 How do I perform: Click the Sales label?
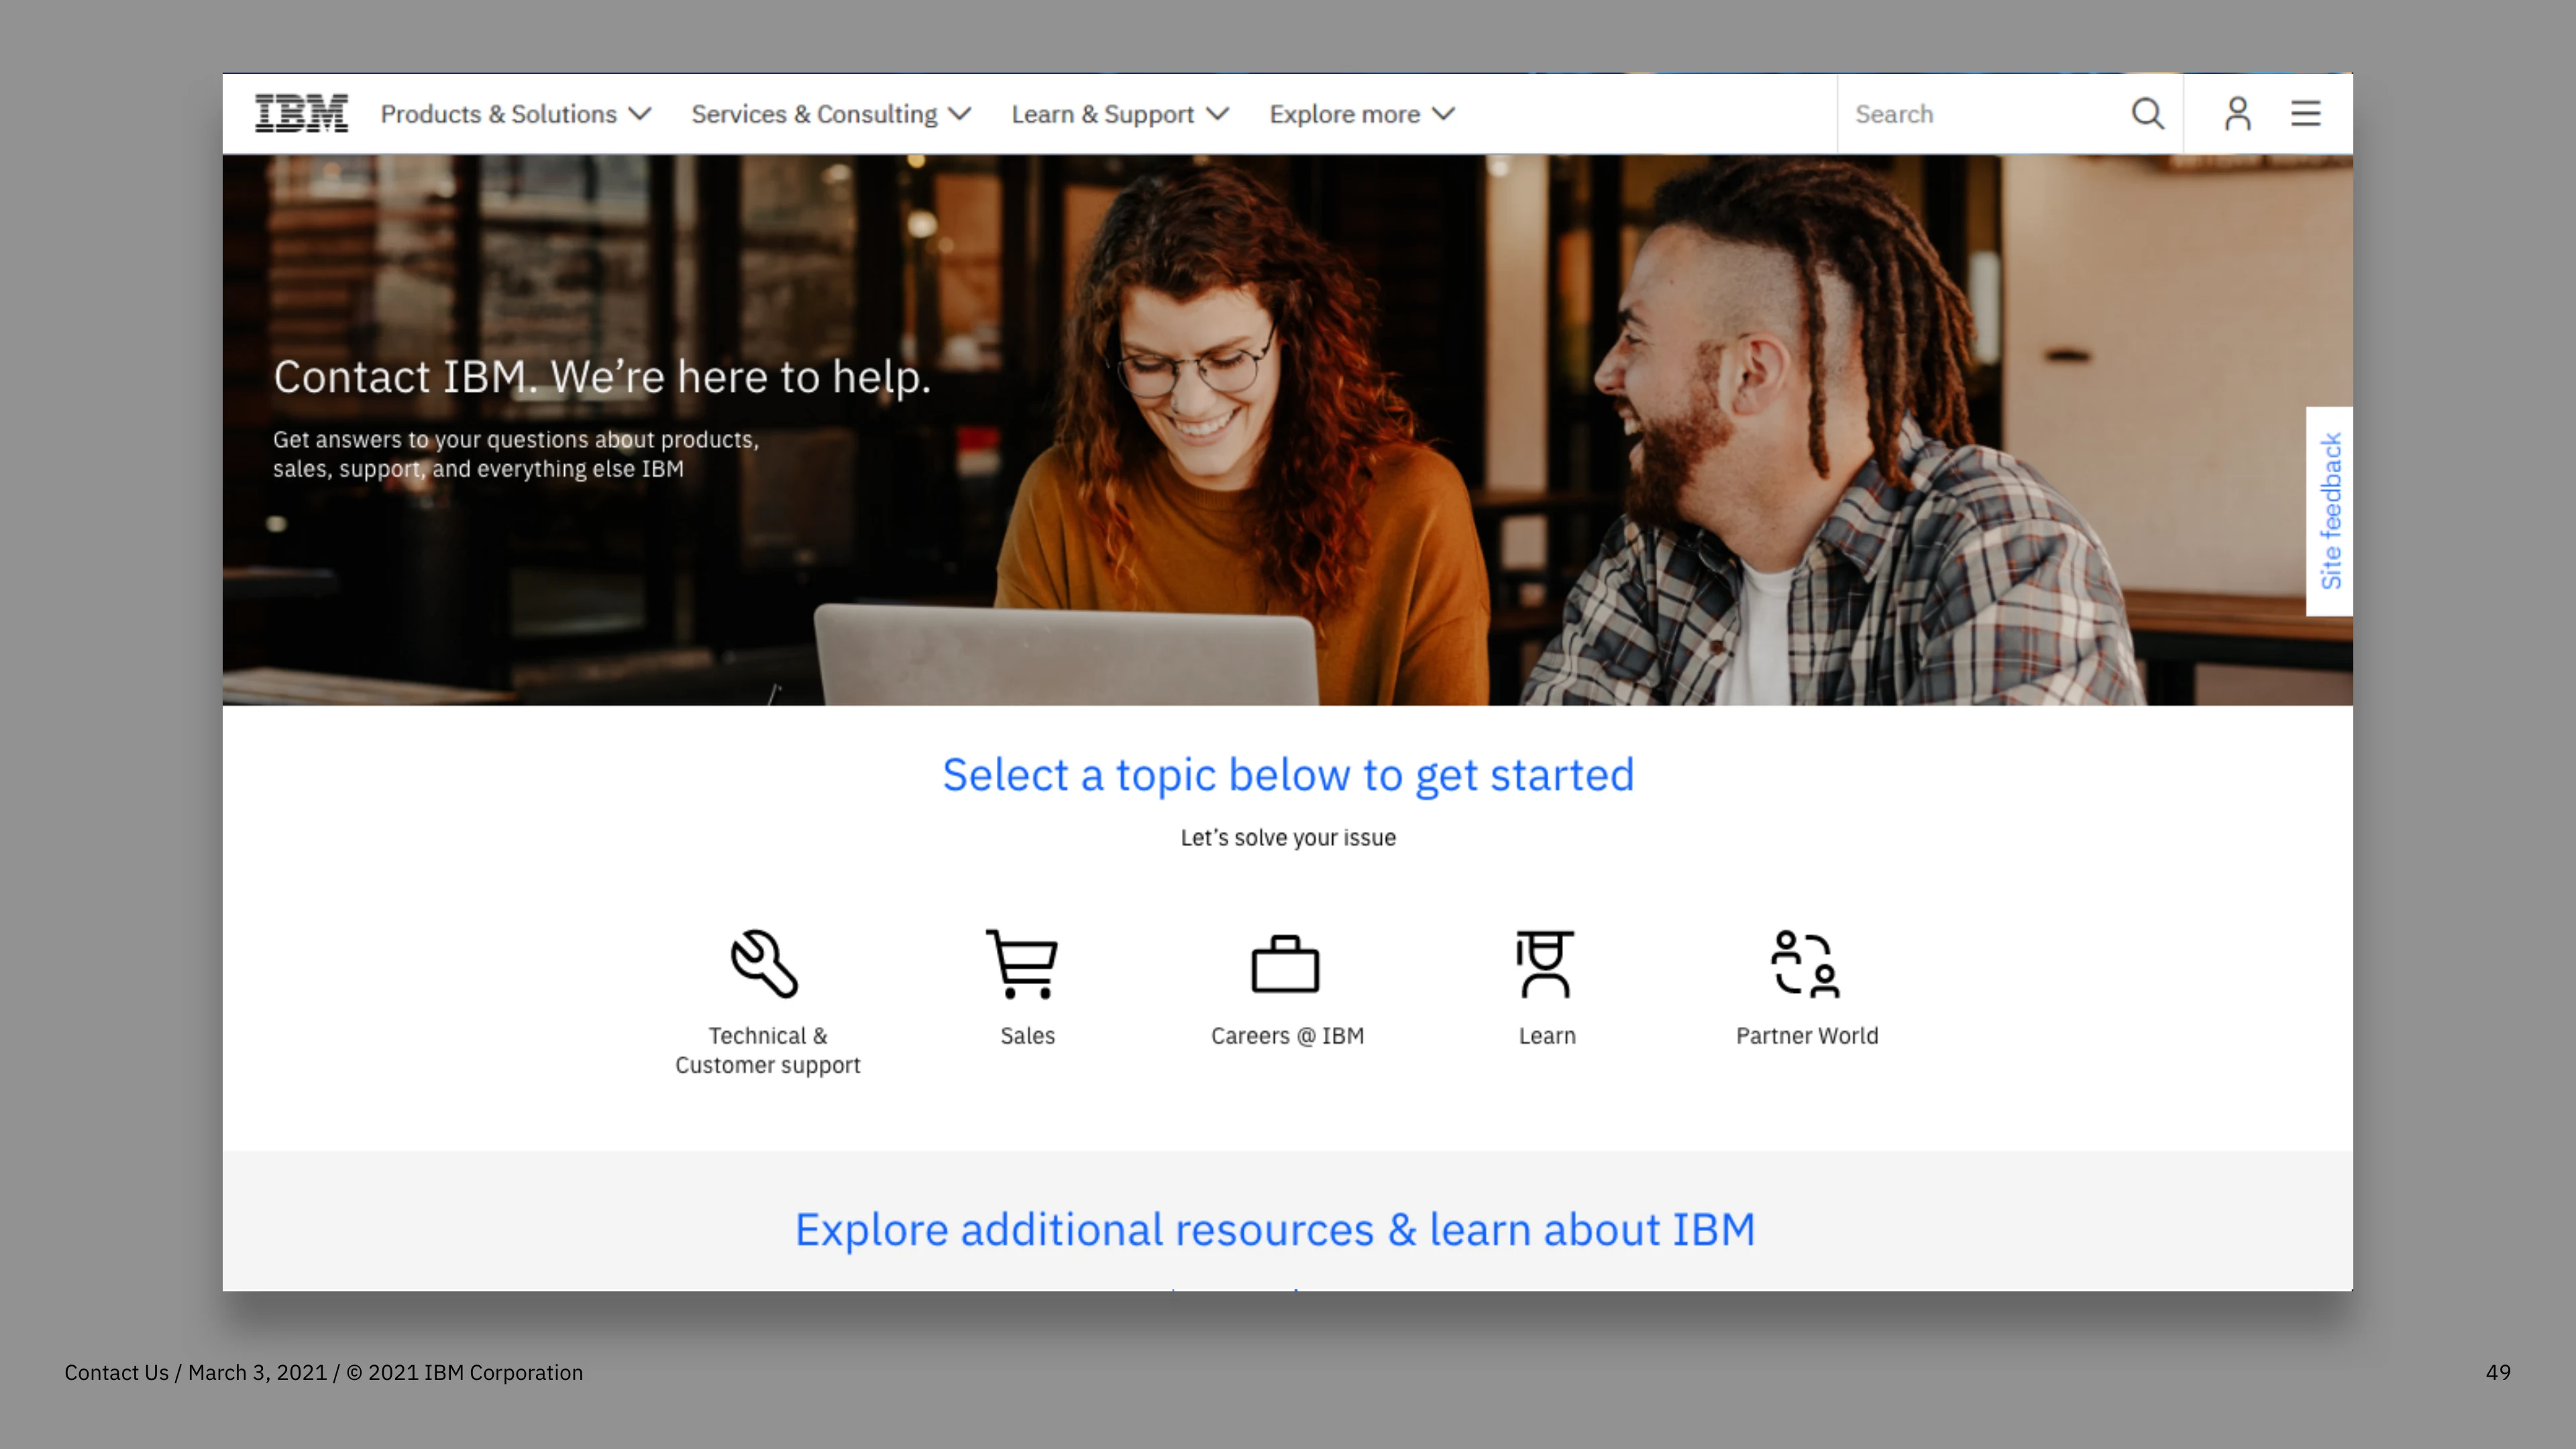coord(1028,1036)
